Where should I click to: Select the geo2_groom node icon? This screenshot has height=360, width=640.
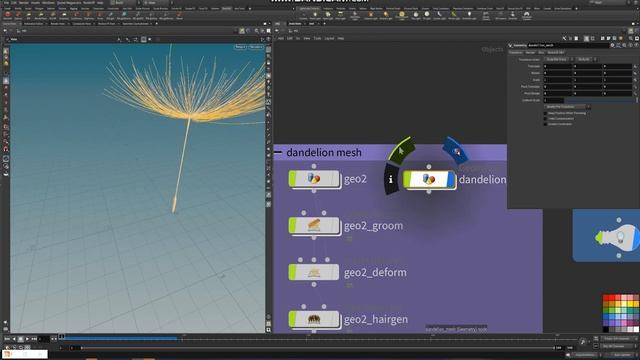pyautogui.click(x=314, y=225)
